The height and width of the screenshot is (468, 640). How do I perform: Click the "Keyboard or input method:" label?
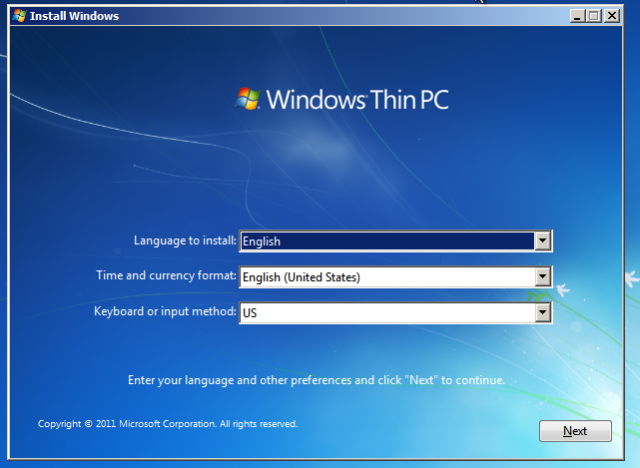165,311
